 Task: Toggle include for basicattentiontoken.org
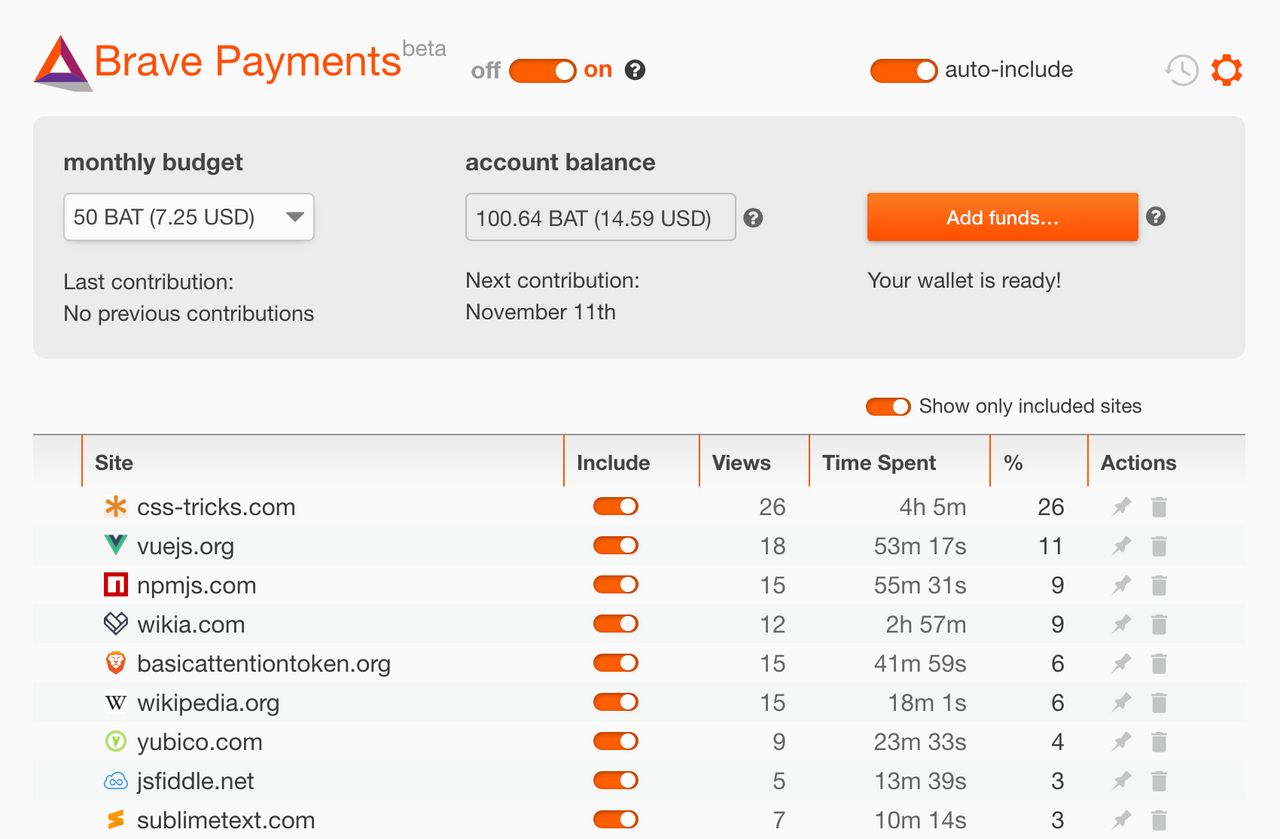616,662
